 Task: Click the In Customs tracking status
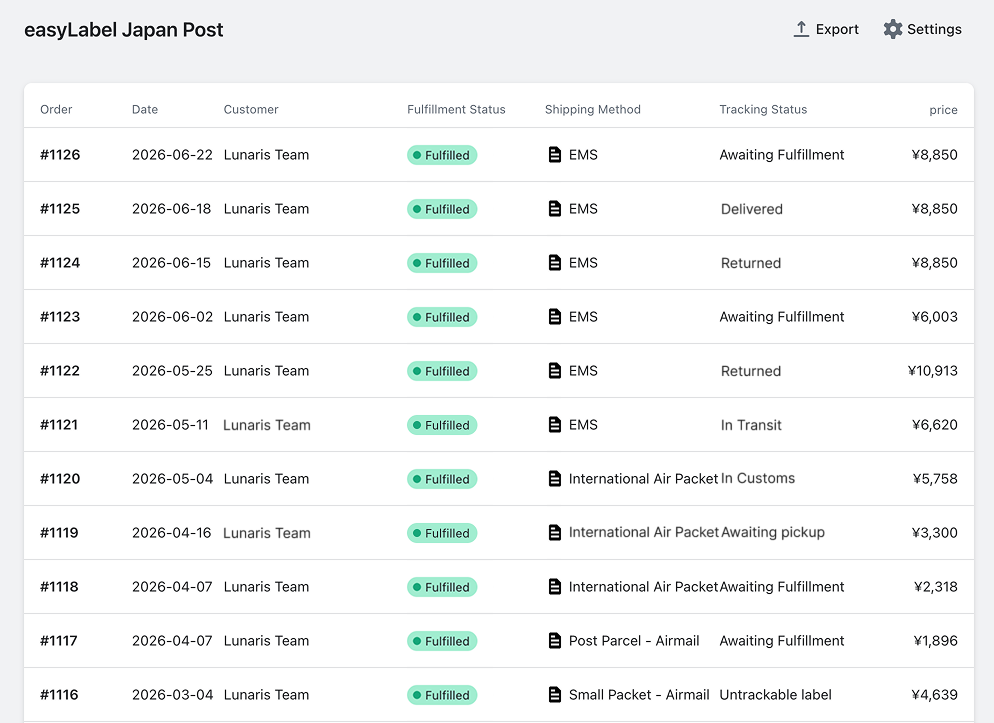pos(758,478)
